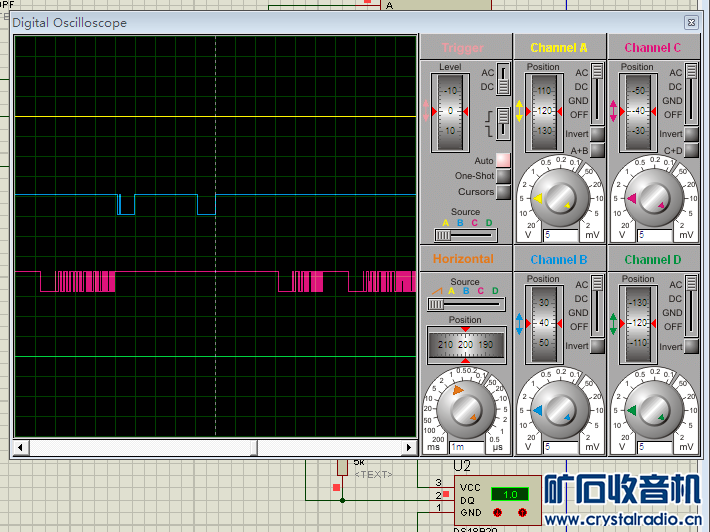Toggle the Cursors button

coord(503,192)
